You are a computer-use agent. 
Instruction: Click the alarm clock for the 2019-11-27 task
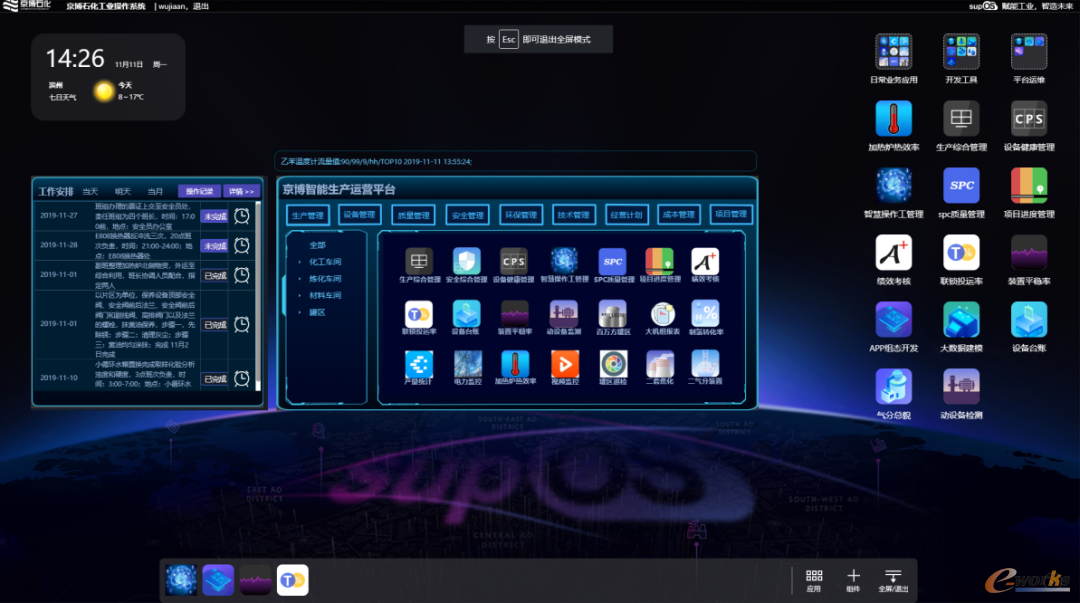[x=242, y=216]
